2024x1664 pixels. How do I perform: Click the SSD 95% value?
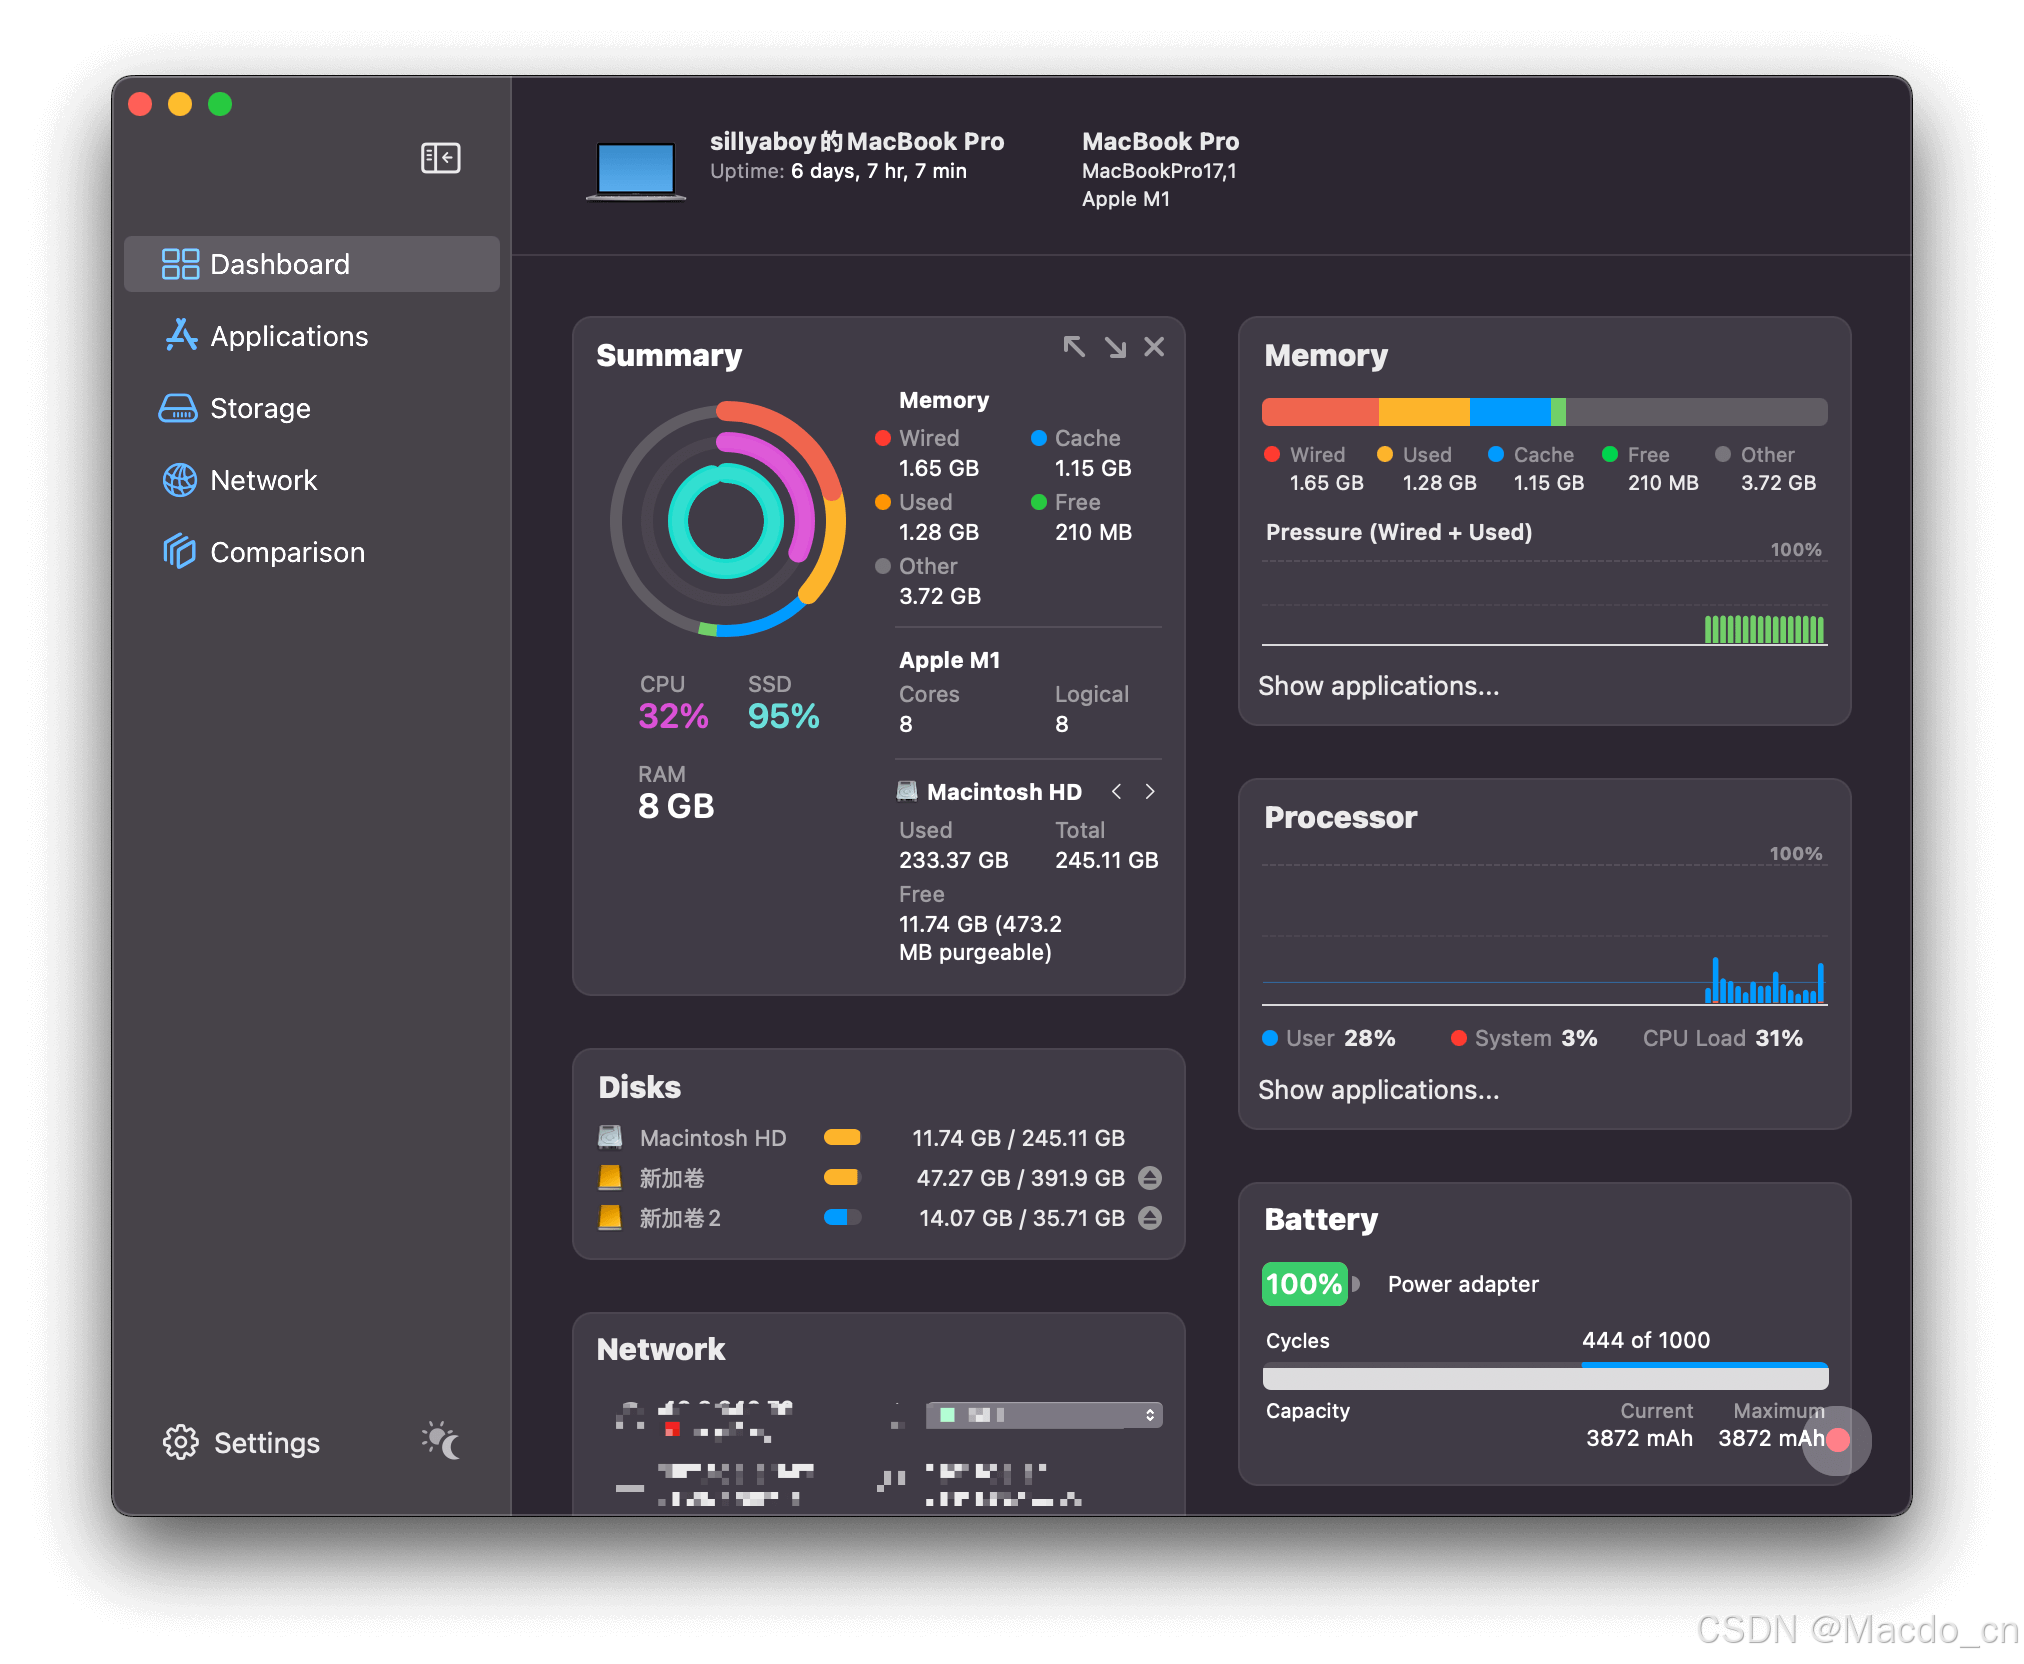click(784, 716)
